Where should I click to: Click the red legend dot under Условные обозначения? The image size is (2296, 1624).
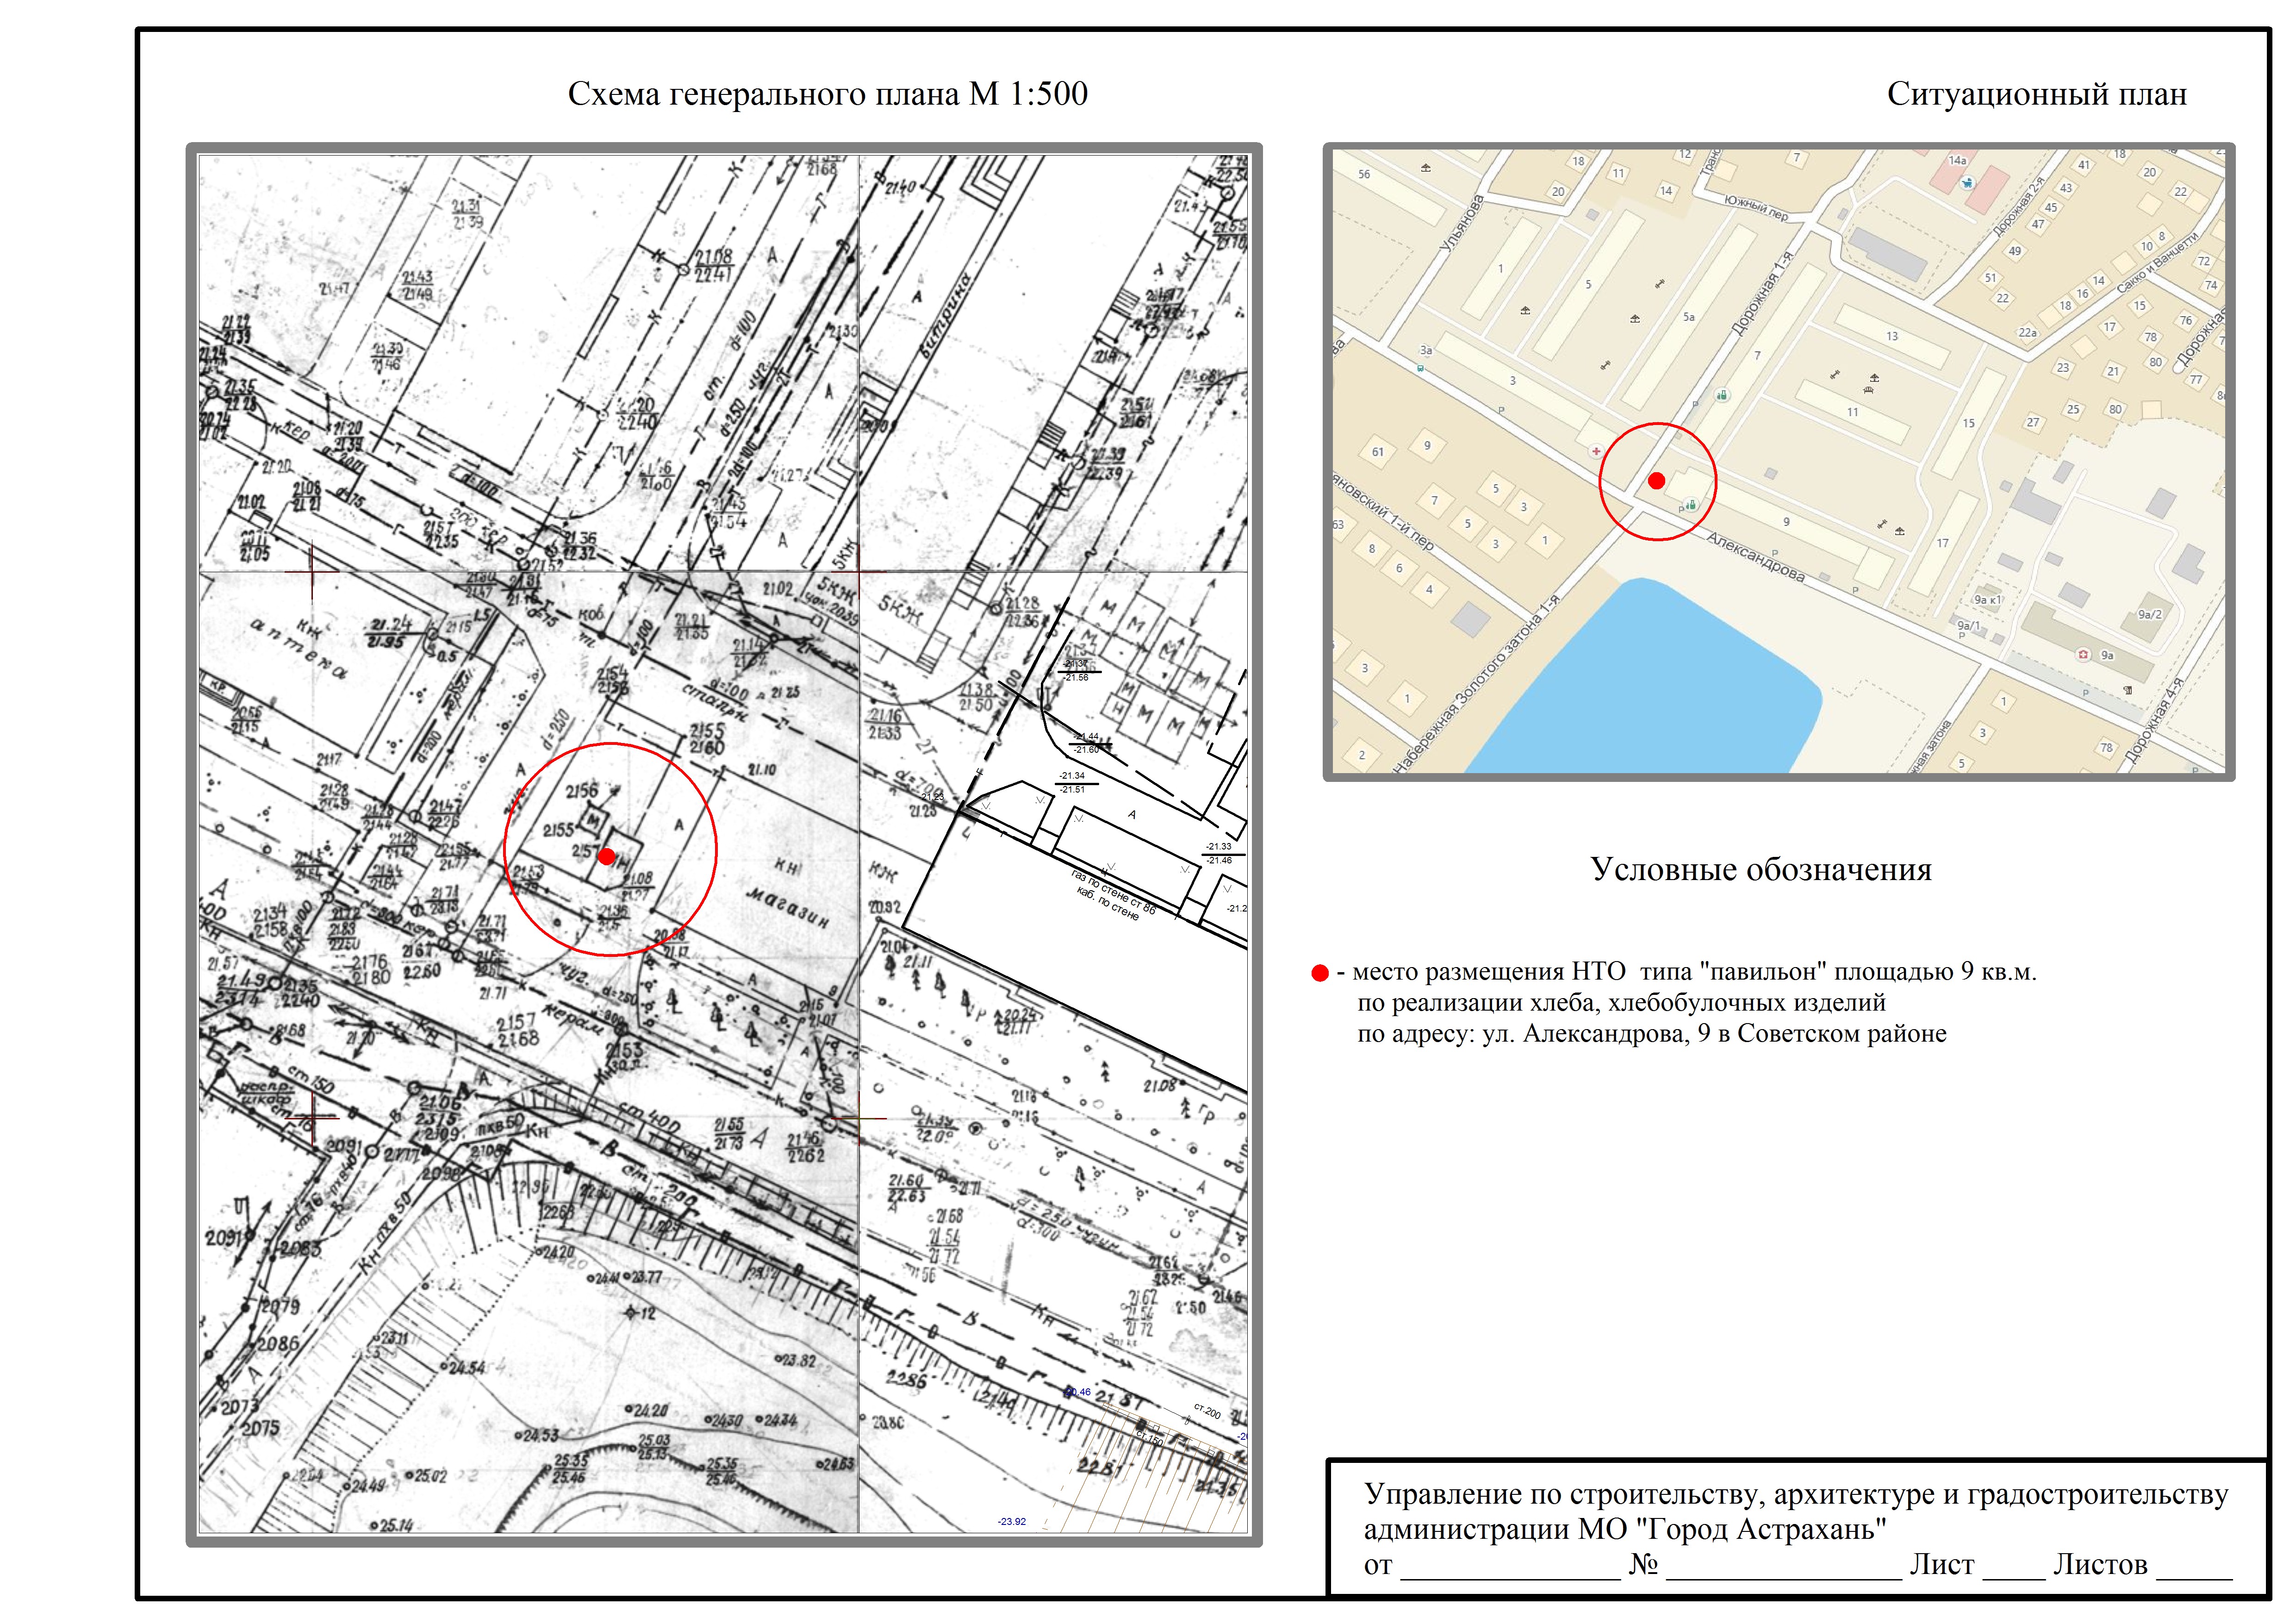tap(1319, 973)
